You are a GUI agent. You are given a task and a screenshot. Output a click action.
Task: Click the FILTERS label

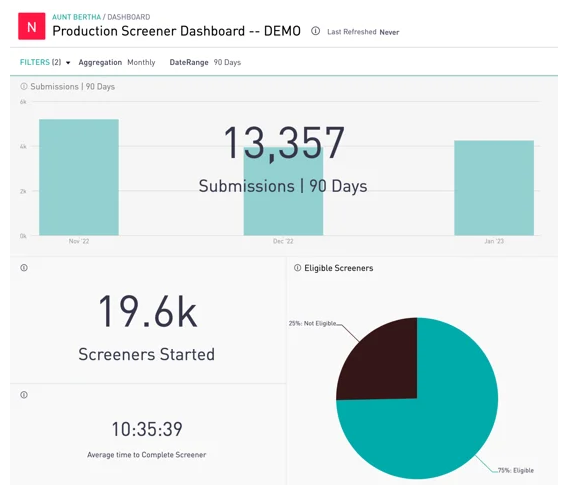click(x=35, y=62)
